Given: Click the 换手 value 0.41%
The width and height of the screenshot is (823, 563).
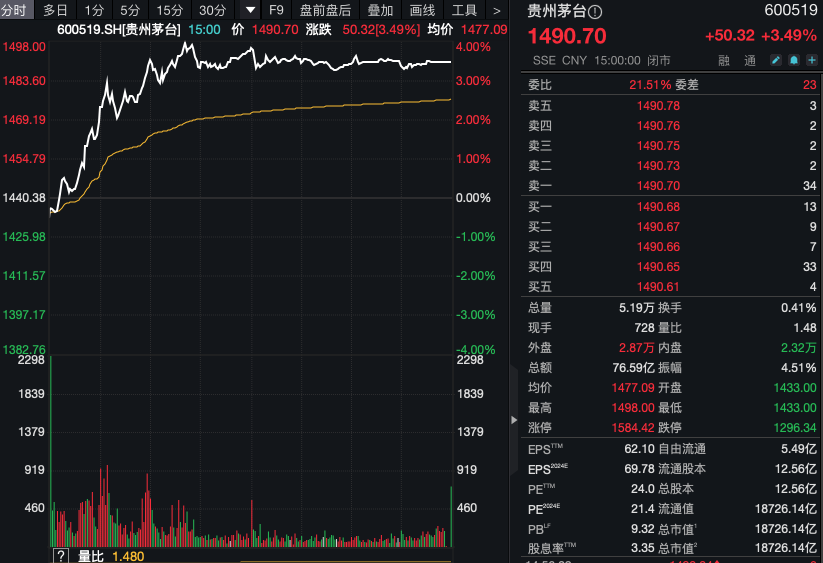Looking at the screenshot, I should point(798,307).
